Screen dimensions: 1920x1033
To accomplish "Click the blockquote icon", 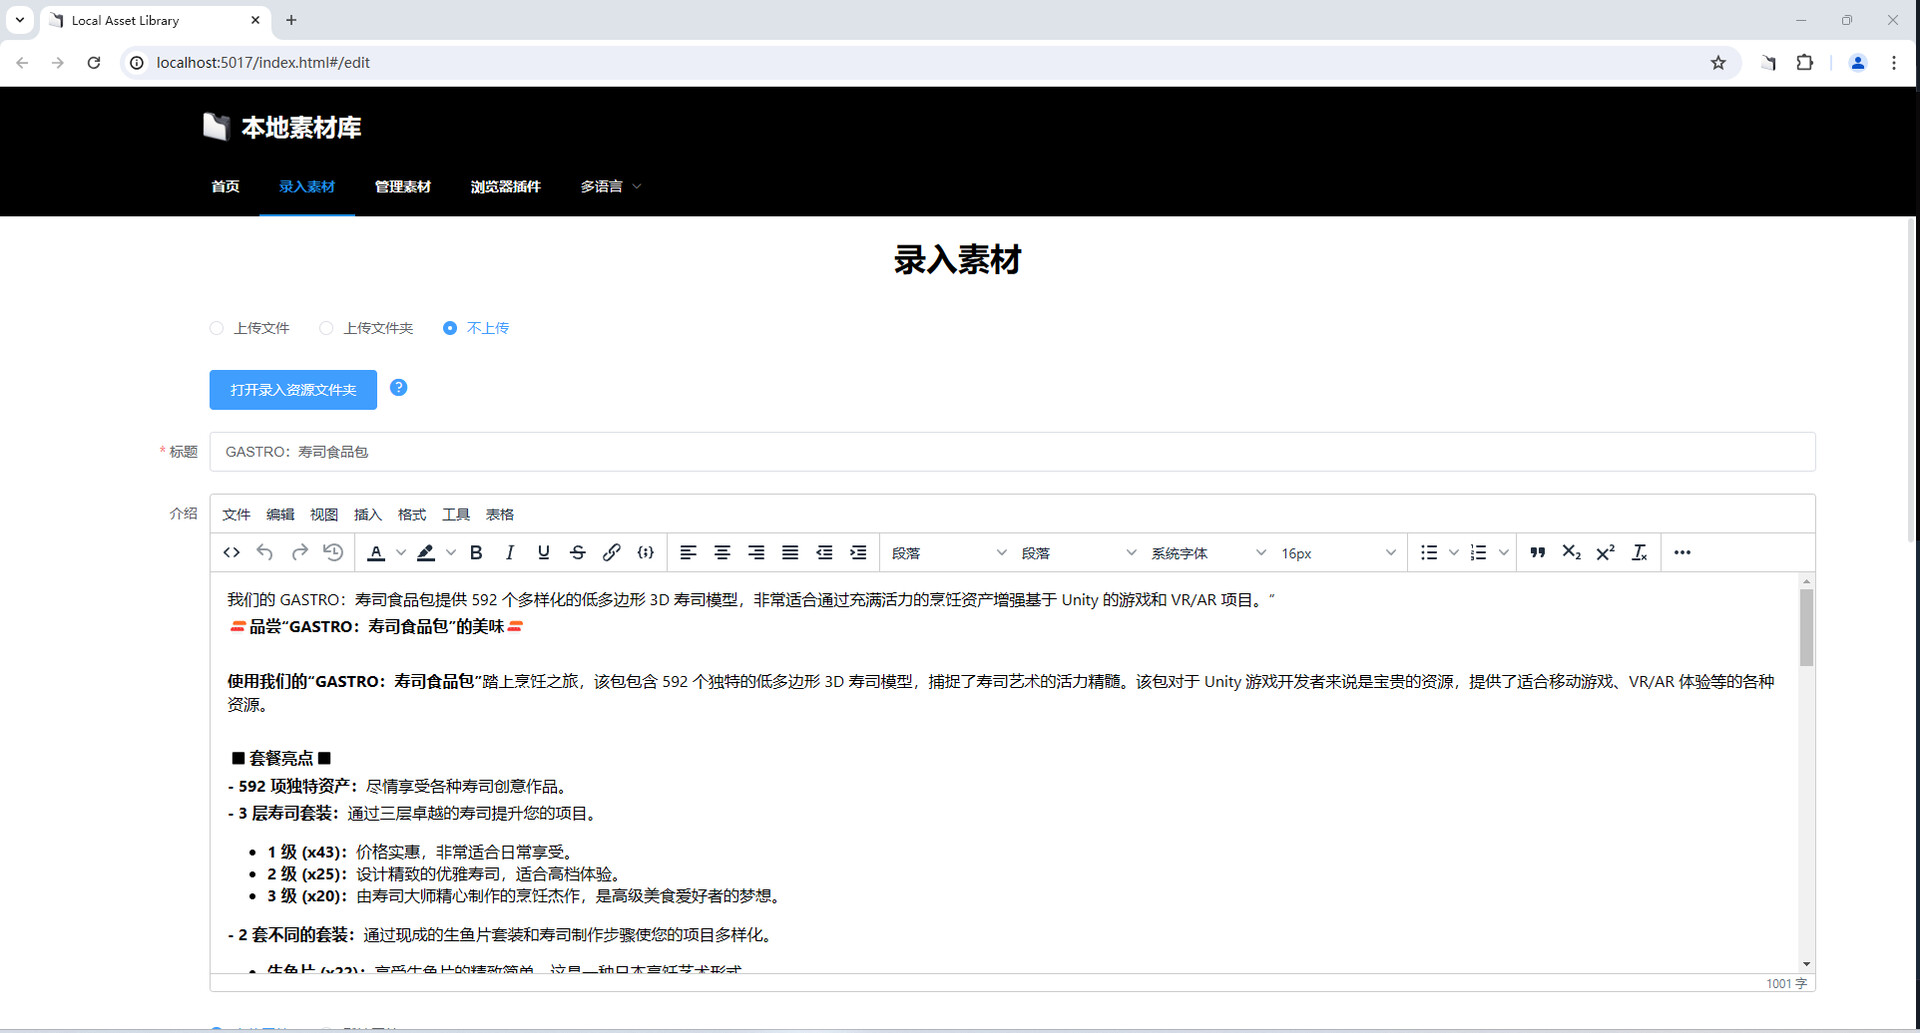I will (x=1538, y=553).
